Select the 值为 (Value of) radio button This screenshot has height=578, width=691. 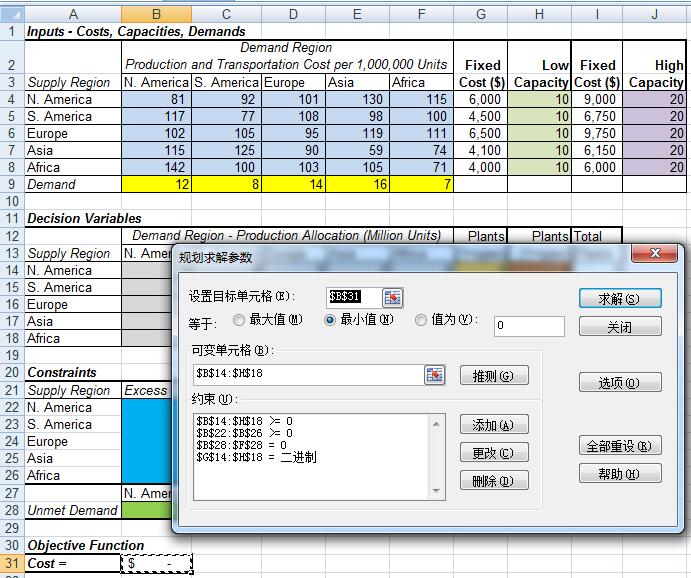point(421,320)
